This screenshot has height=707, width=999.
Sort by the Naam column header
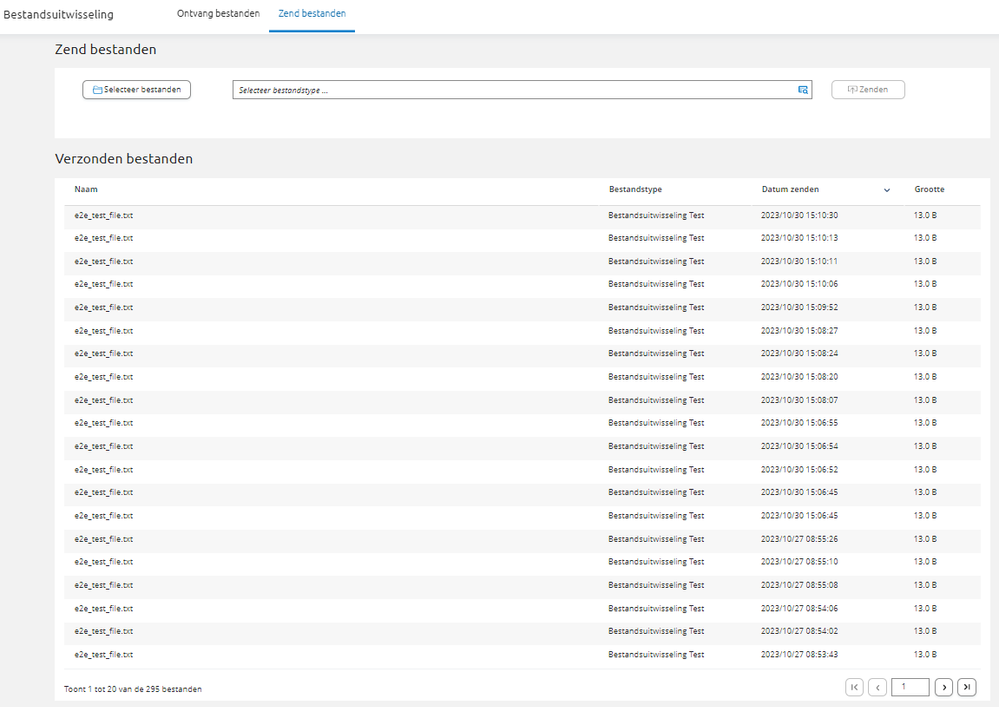coord(86,189)
